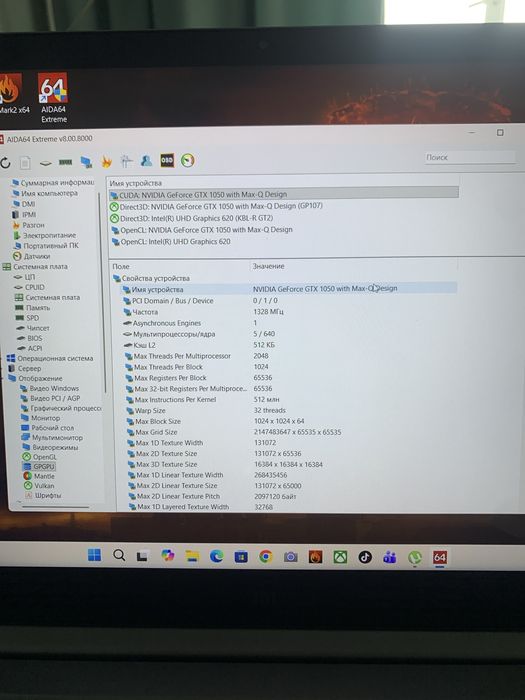Click the search field labeled Поиск
This screenshot has height=700, width=525.
click(470, 157)
